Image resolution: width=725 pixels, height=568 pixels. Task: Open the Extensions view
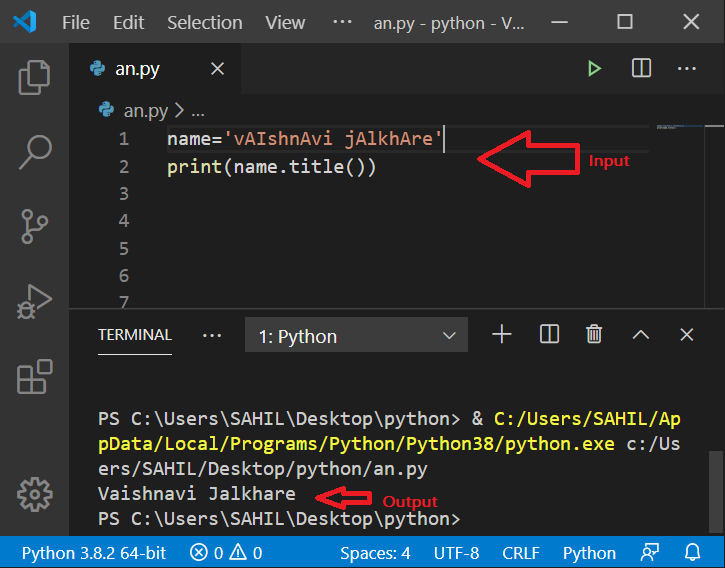(34, 377)
